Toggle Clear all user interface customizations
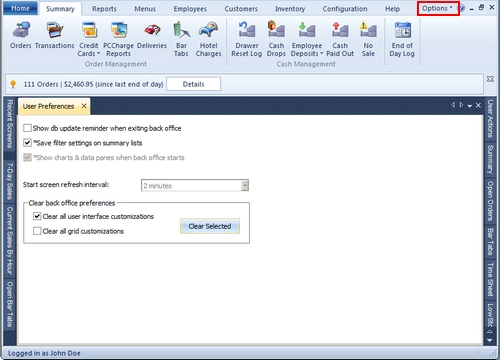 (x=37, y=216)
